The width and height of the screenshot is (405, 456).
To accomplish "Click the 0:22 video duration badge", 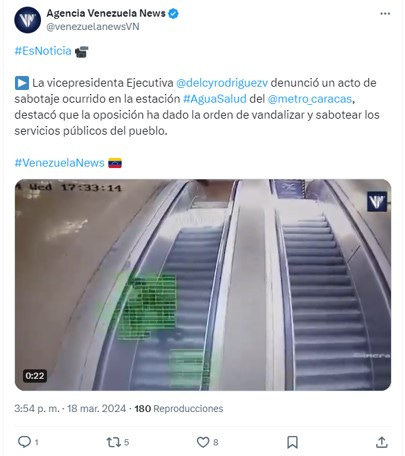I will coord(35,376).
